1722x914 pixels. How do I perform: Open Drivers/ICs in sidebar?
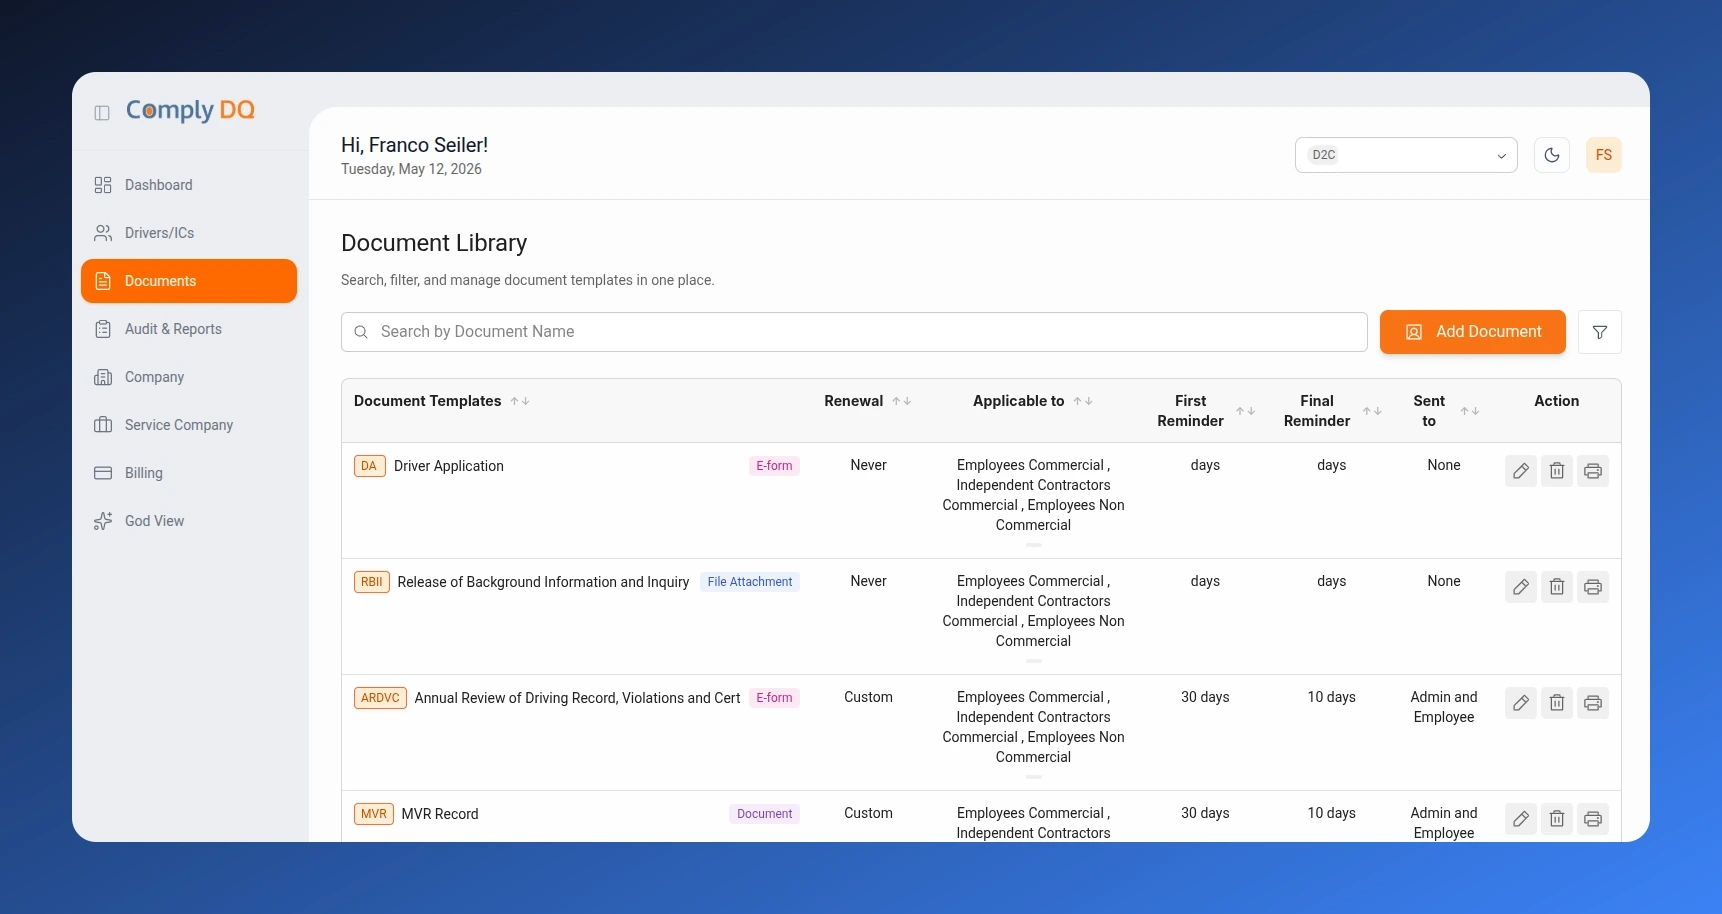click(189, 233)
